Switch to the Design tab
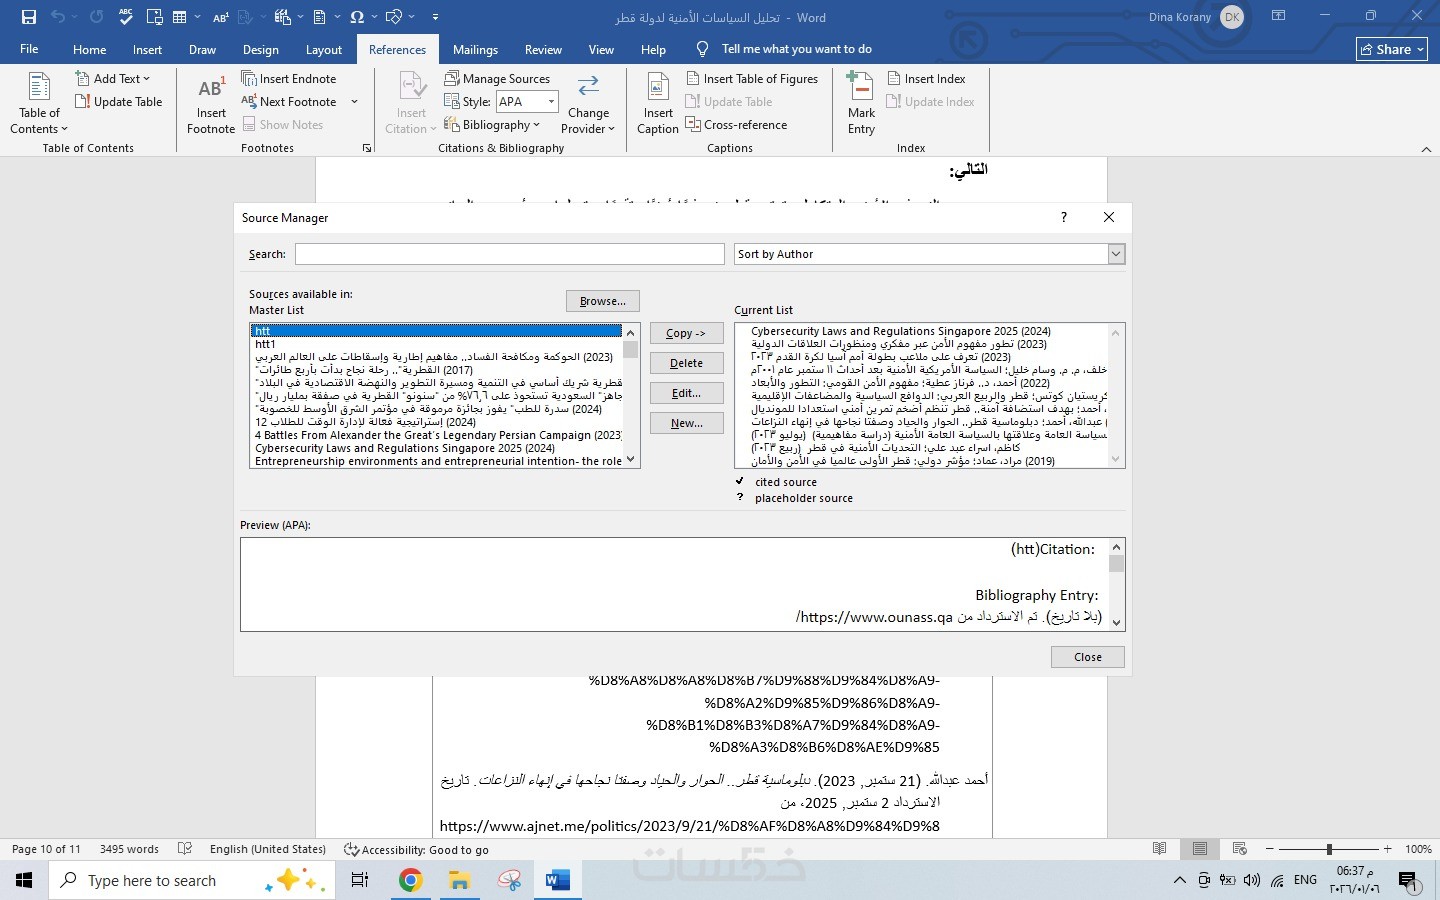Viewport: 1440px width, 900px height. click(260, 49)
